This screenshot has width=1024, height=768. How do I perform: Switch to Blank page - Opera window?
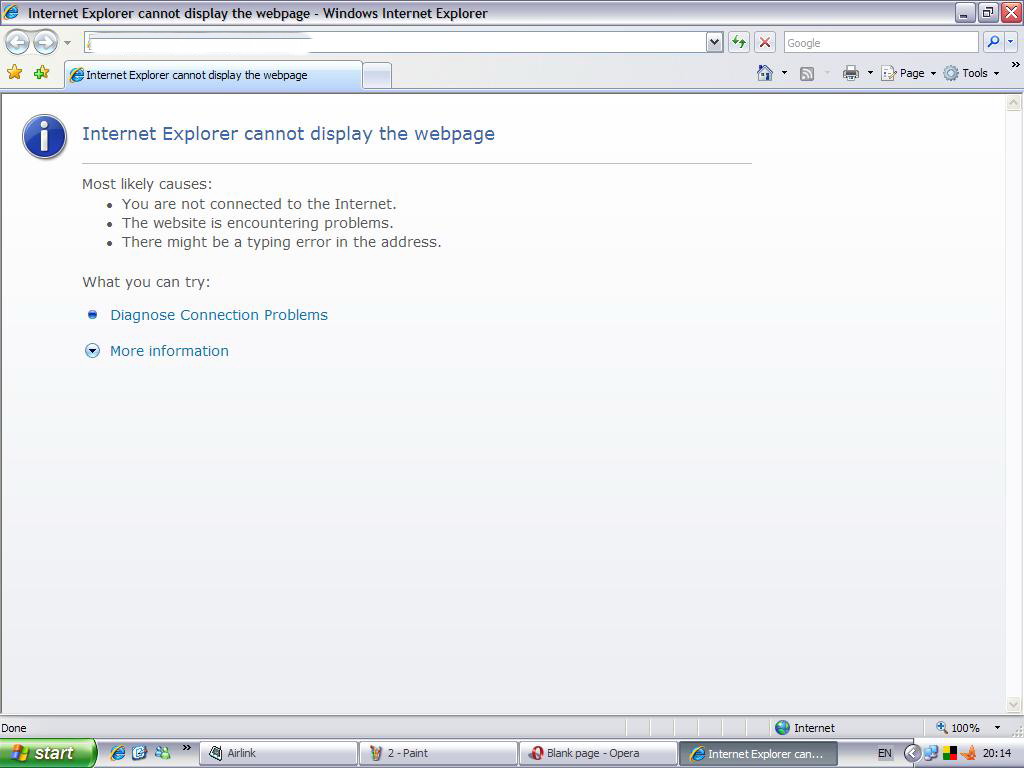[x=598, y=753]
